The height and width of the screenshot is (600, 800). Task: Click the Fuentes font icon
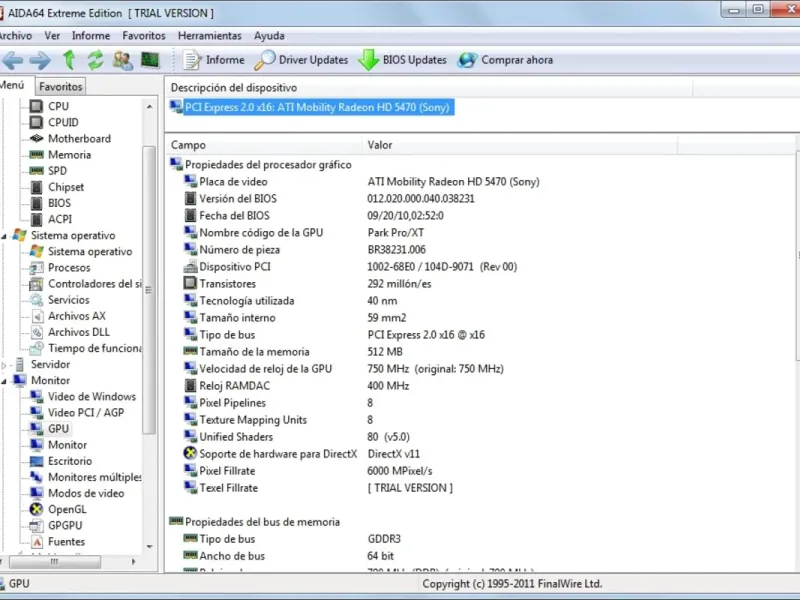tap(37, 541)
